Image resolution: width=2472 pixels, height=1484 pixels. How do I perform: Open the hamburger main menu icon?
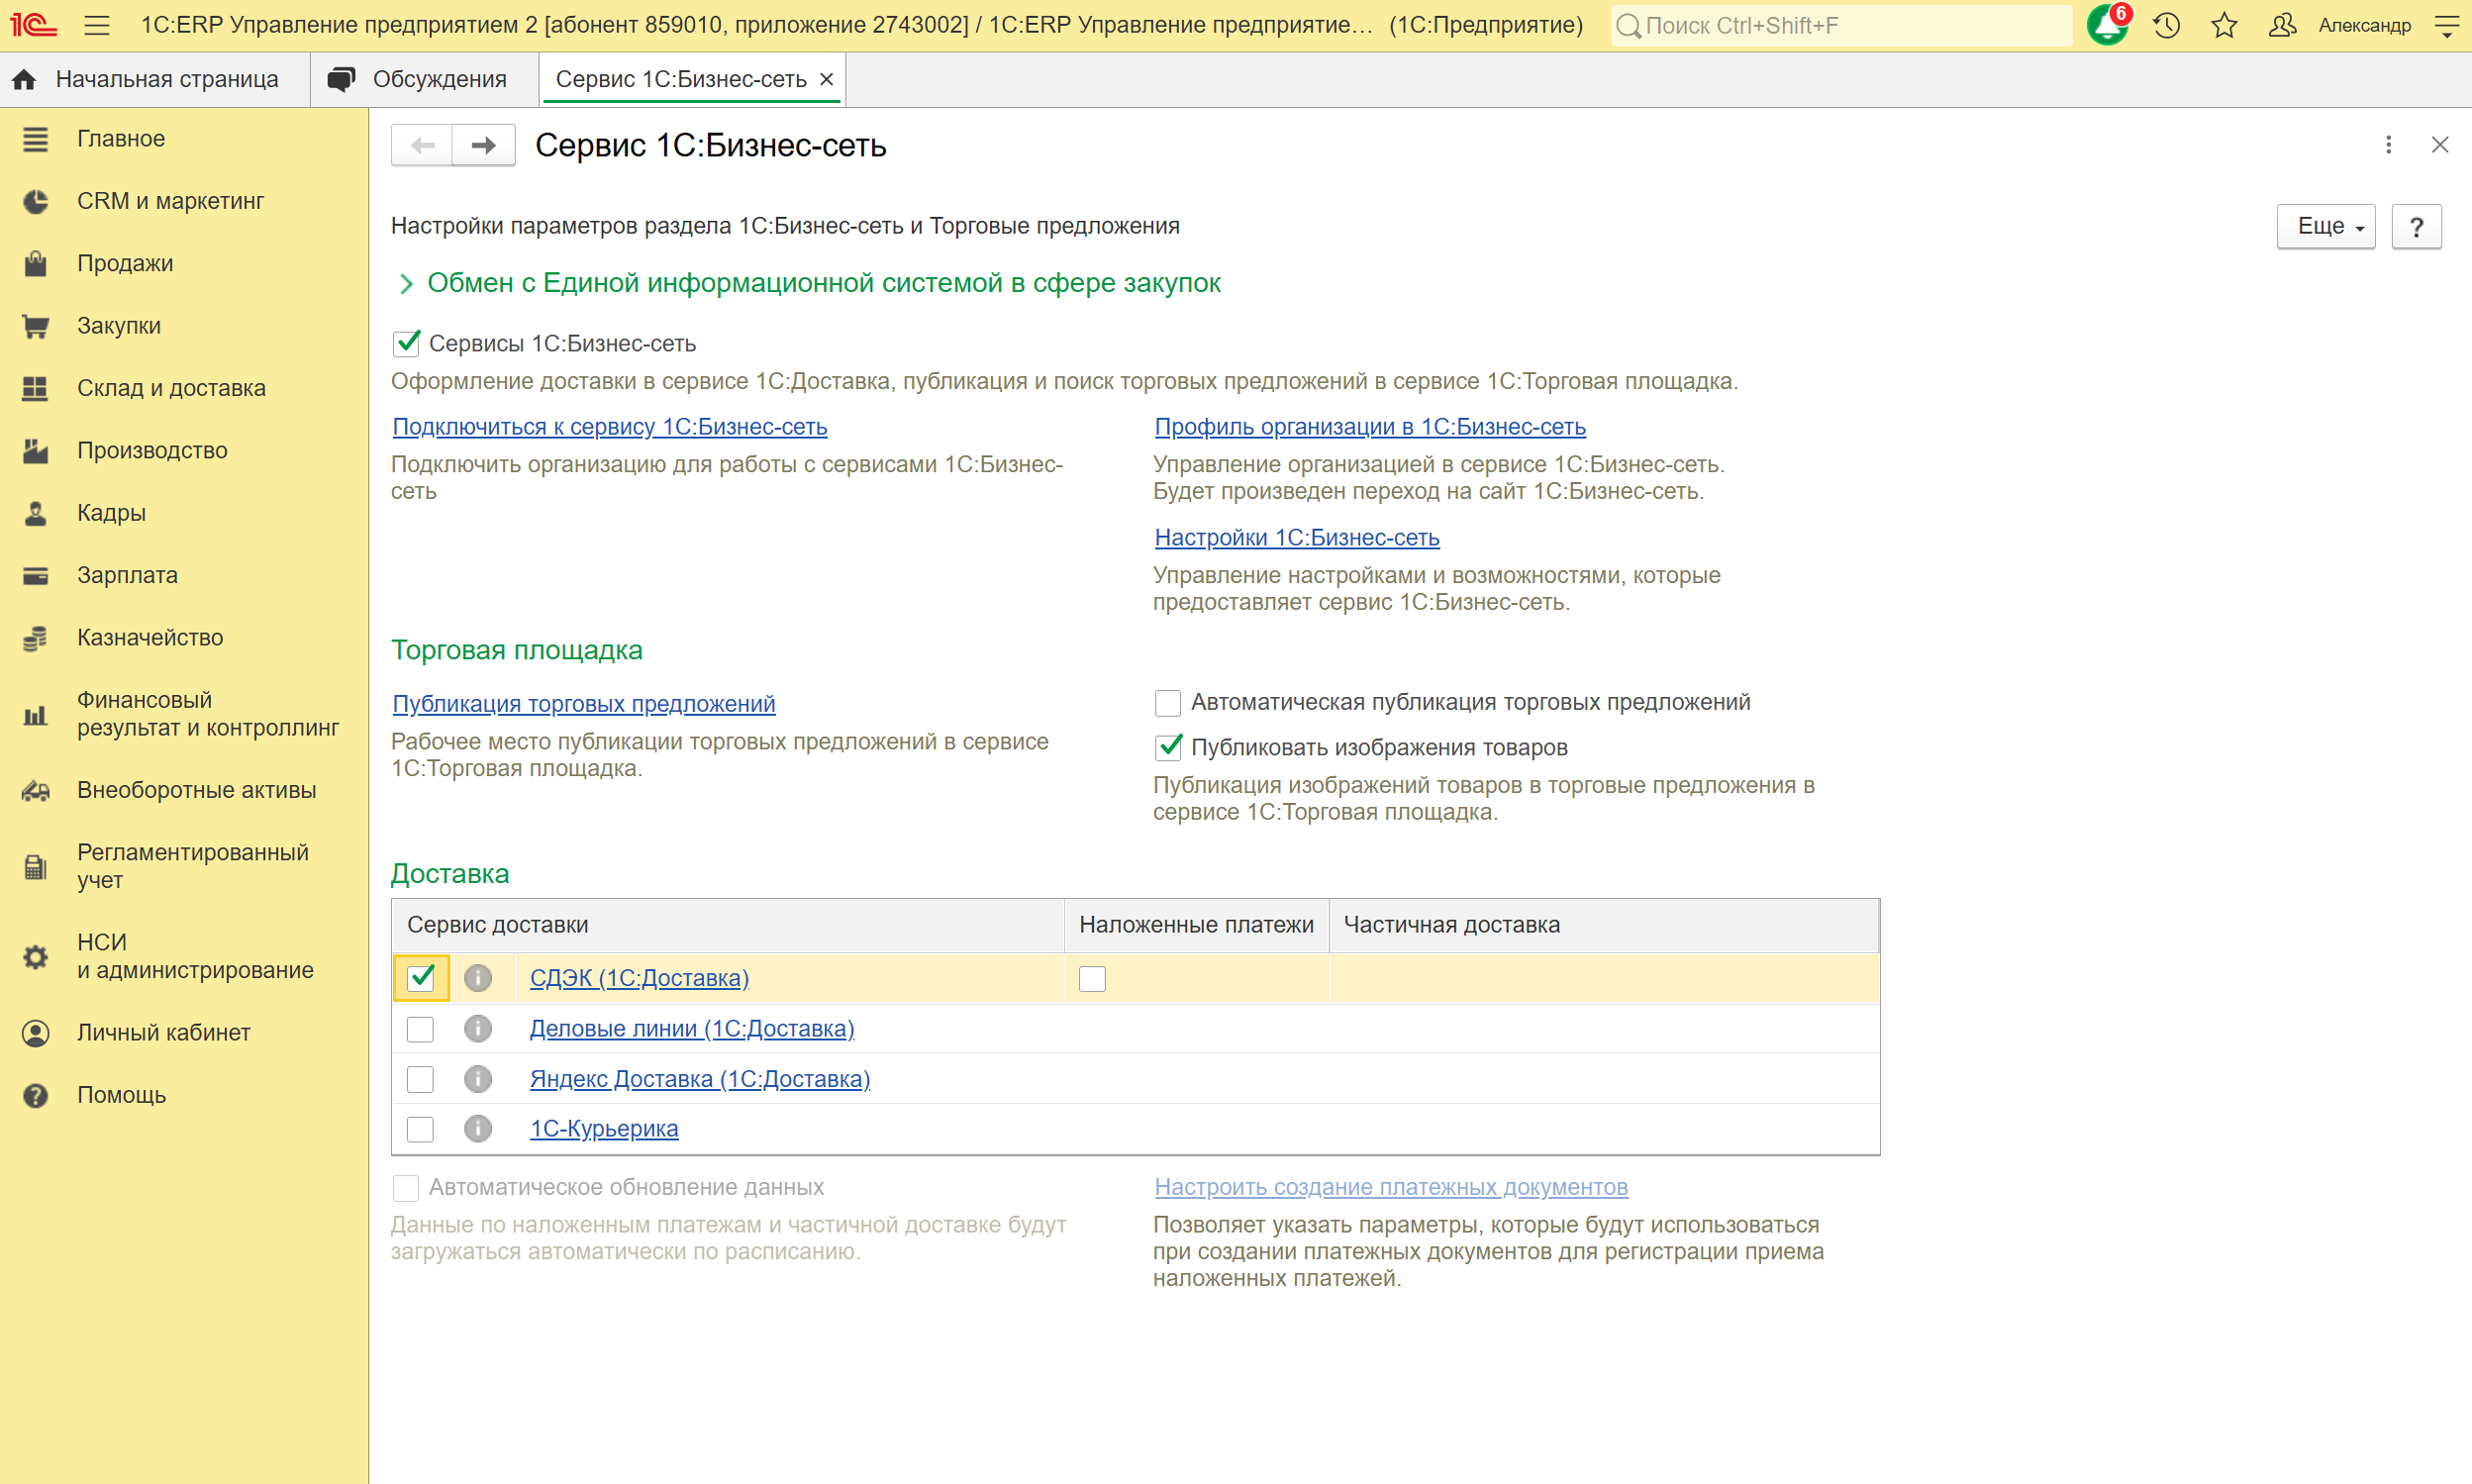pos(97,25)
